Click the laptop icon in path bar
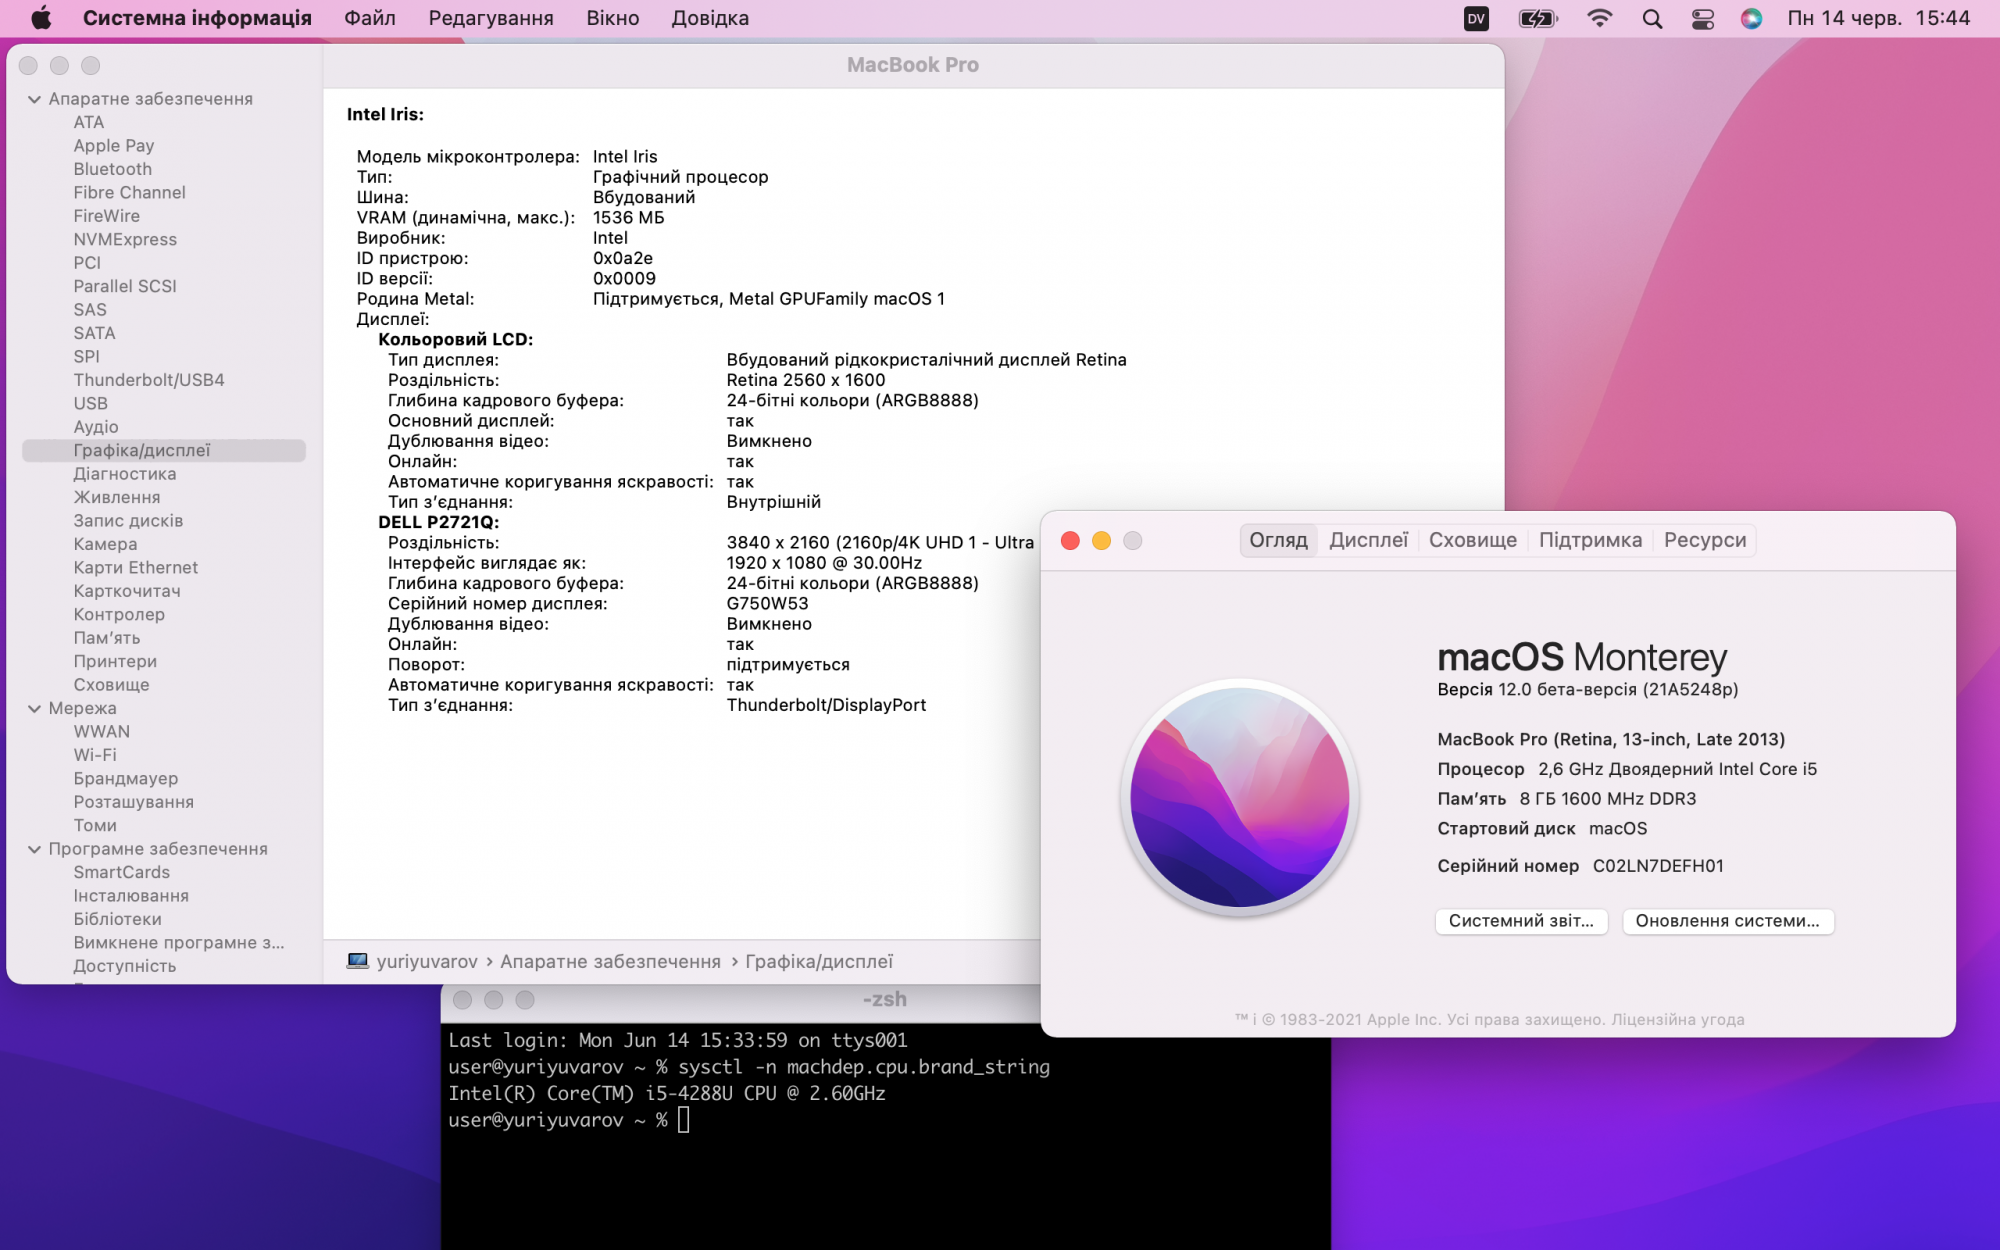 (x=357, y=961)
